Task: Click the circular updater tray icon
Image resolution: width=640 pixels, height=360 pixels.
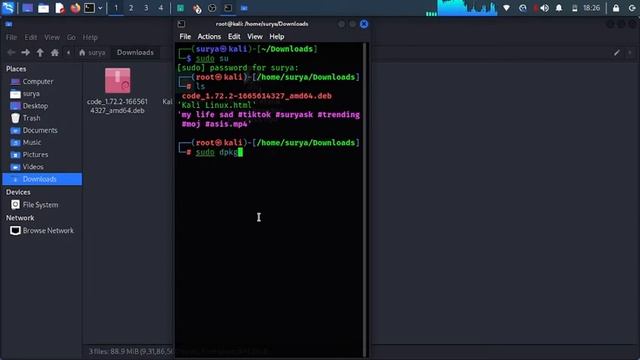Action: click(x=522, y=8)
